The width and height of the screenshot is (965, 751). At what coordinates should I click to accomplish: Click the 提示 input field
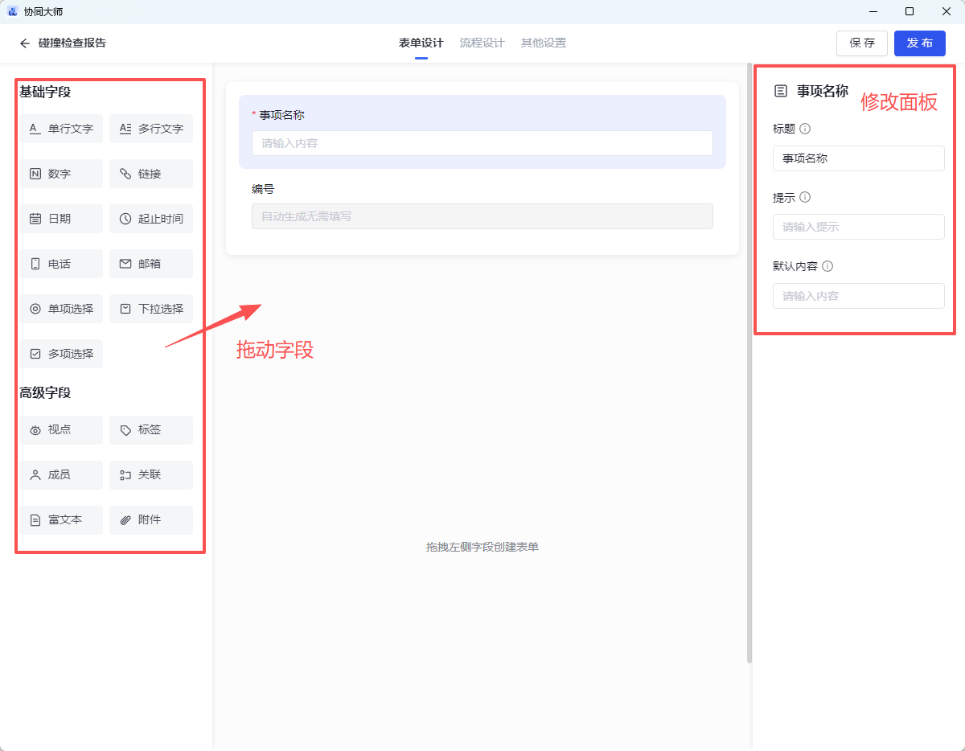coord(858,227)
